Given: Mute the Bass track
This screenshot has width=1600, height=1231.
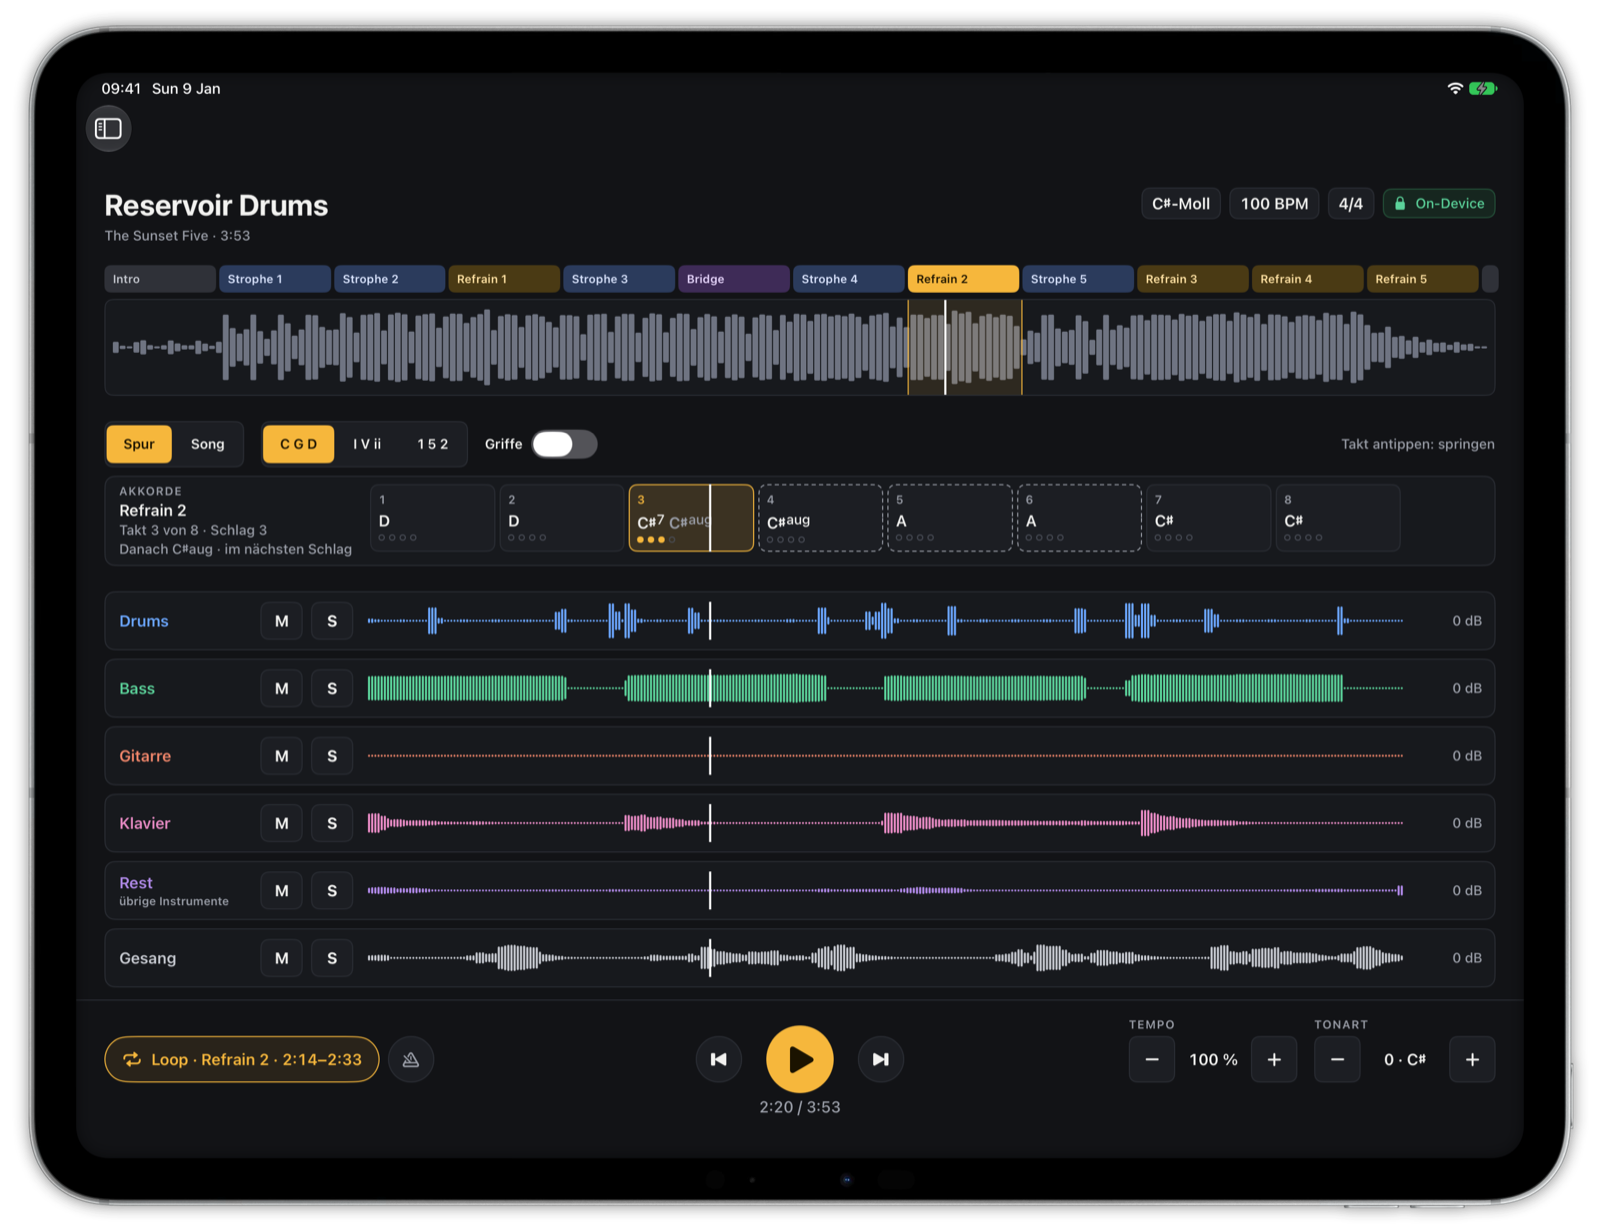Looking at the screenshot, I should coord(282,688).
